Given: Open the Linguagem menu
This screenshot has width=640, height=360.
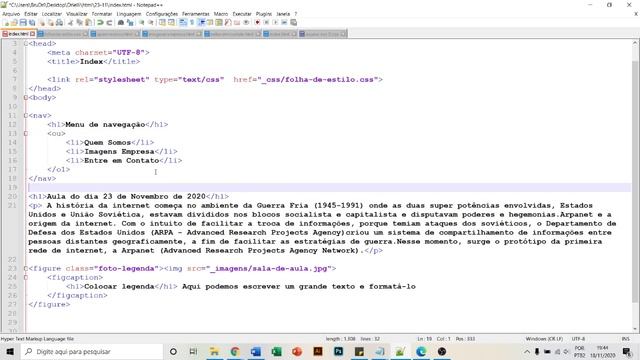Looking at the screenshot, I should coord(129,14).
